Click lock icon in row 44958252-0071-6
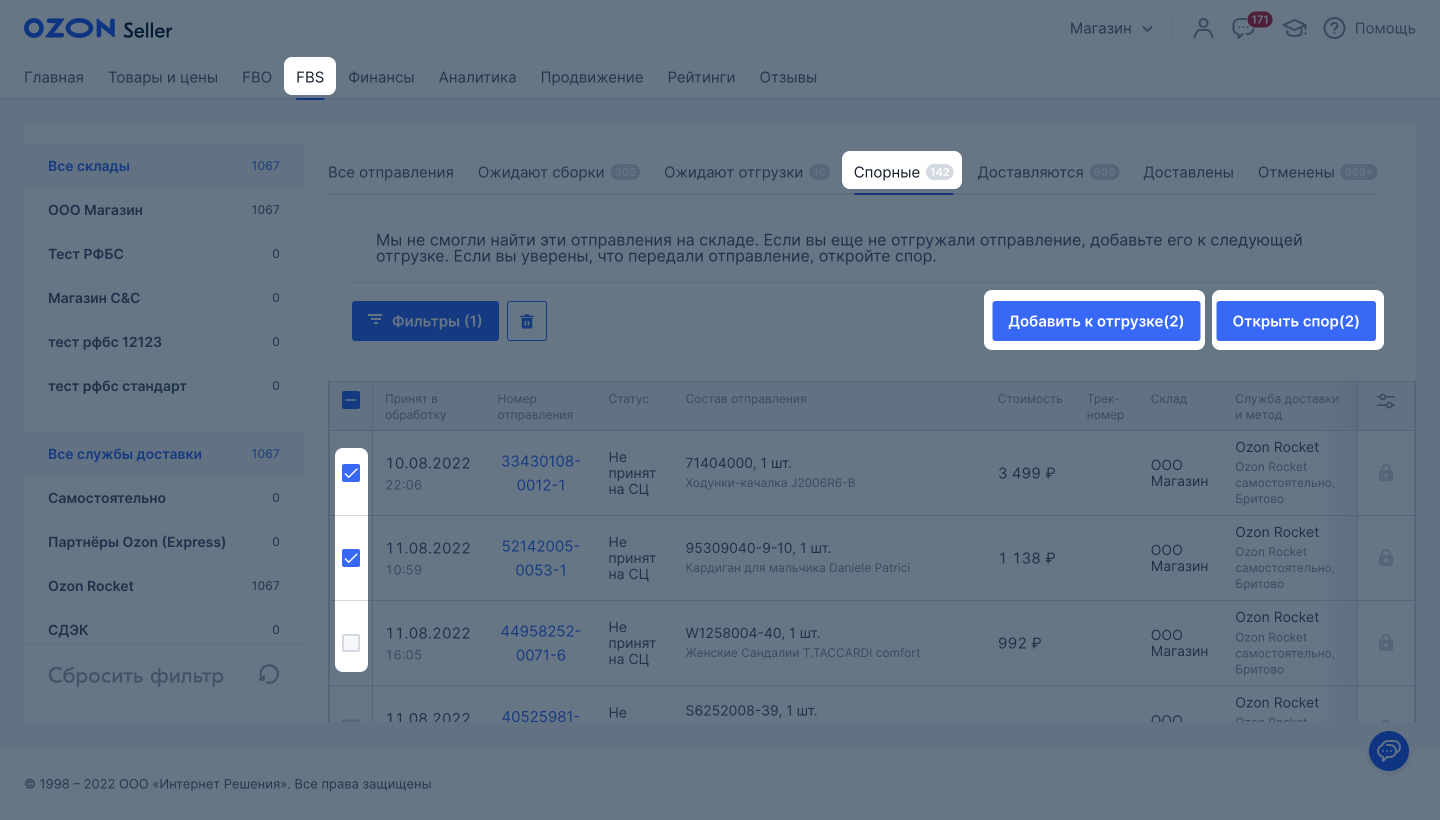Screen dimensions: 1440x820 [x=1386, y=643]
